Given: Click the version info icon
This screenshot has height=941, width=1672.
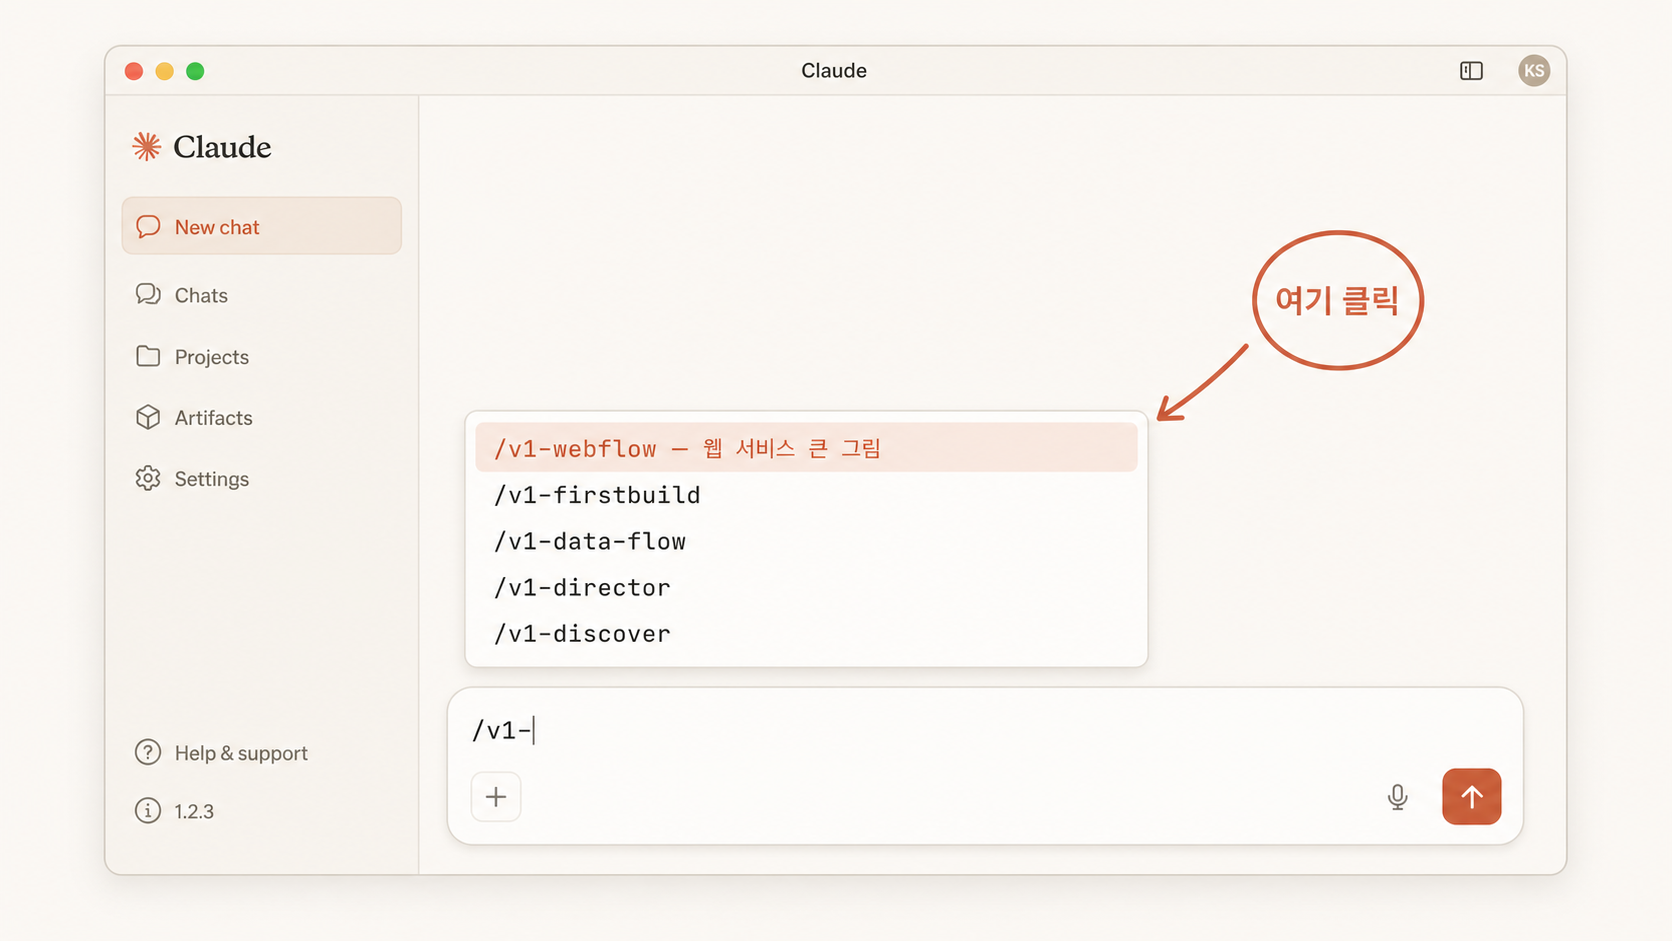Looking at the screenshot, I should coord(148,810).
